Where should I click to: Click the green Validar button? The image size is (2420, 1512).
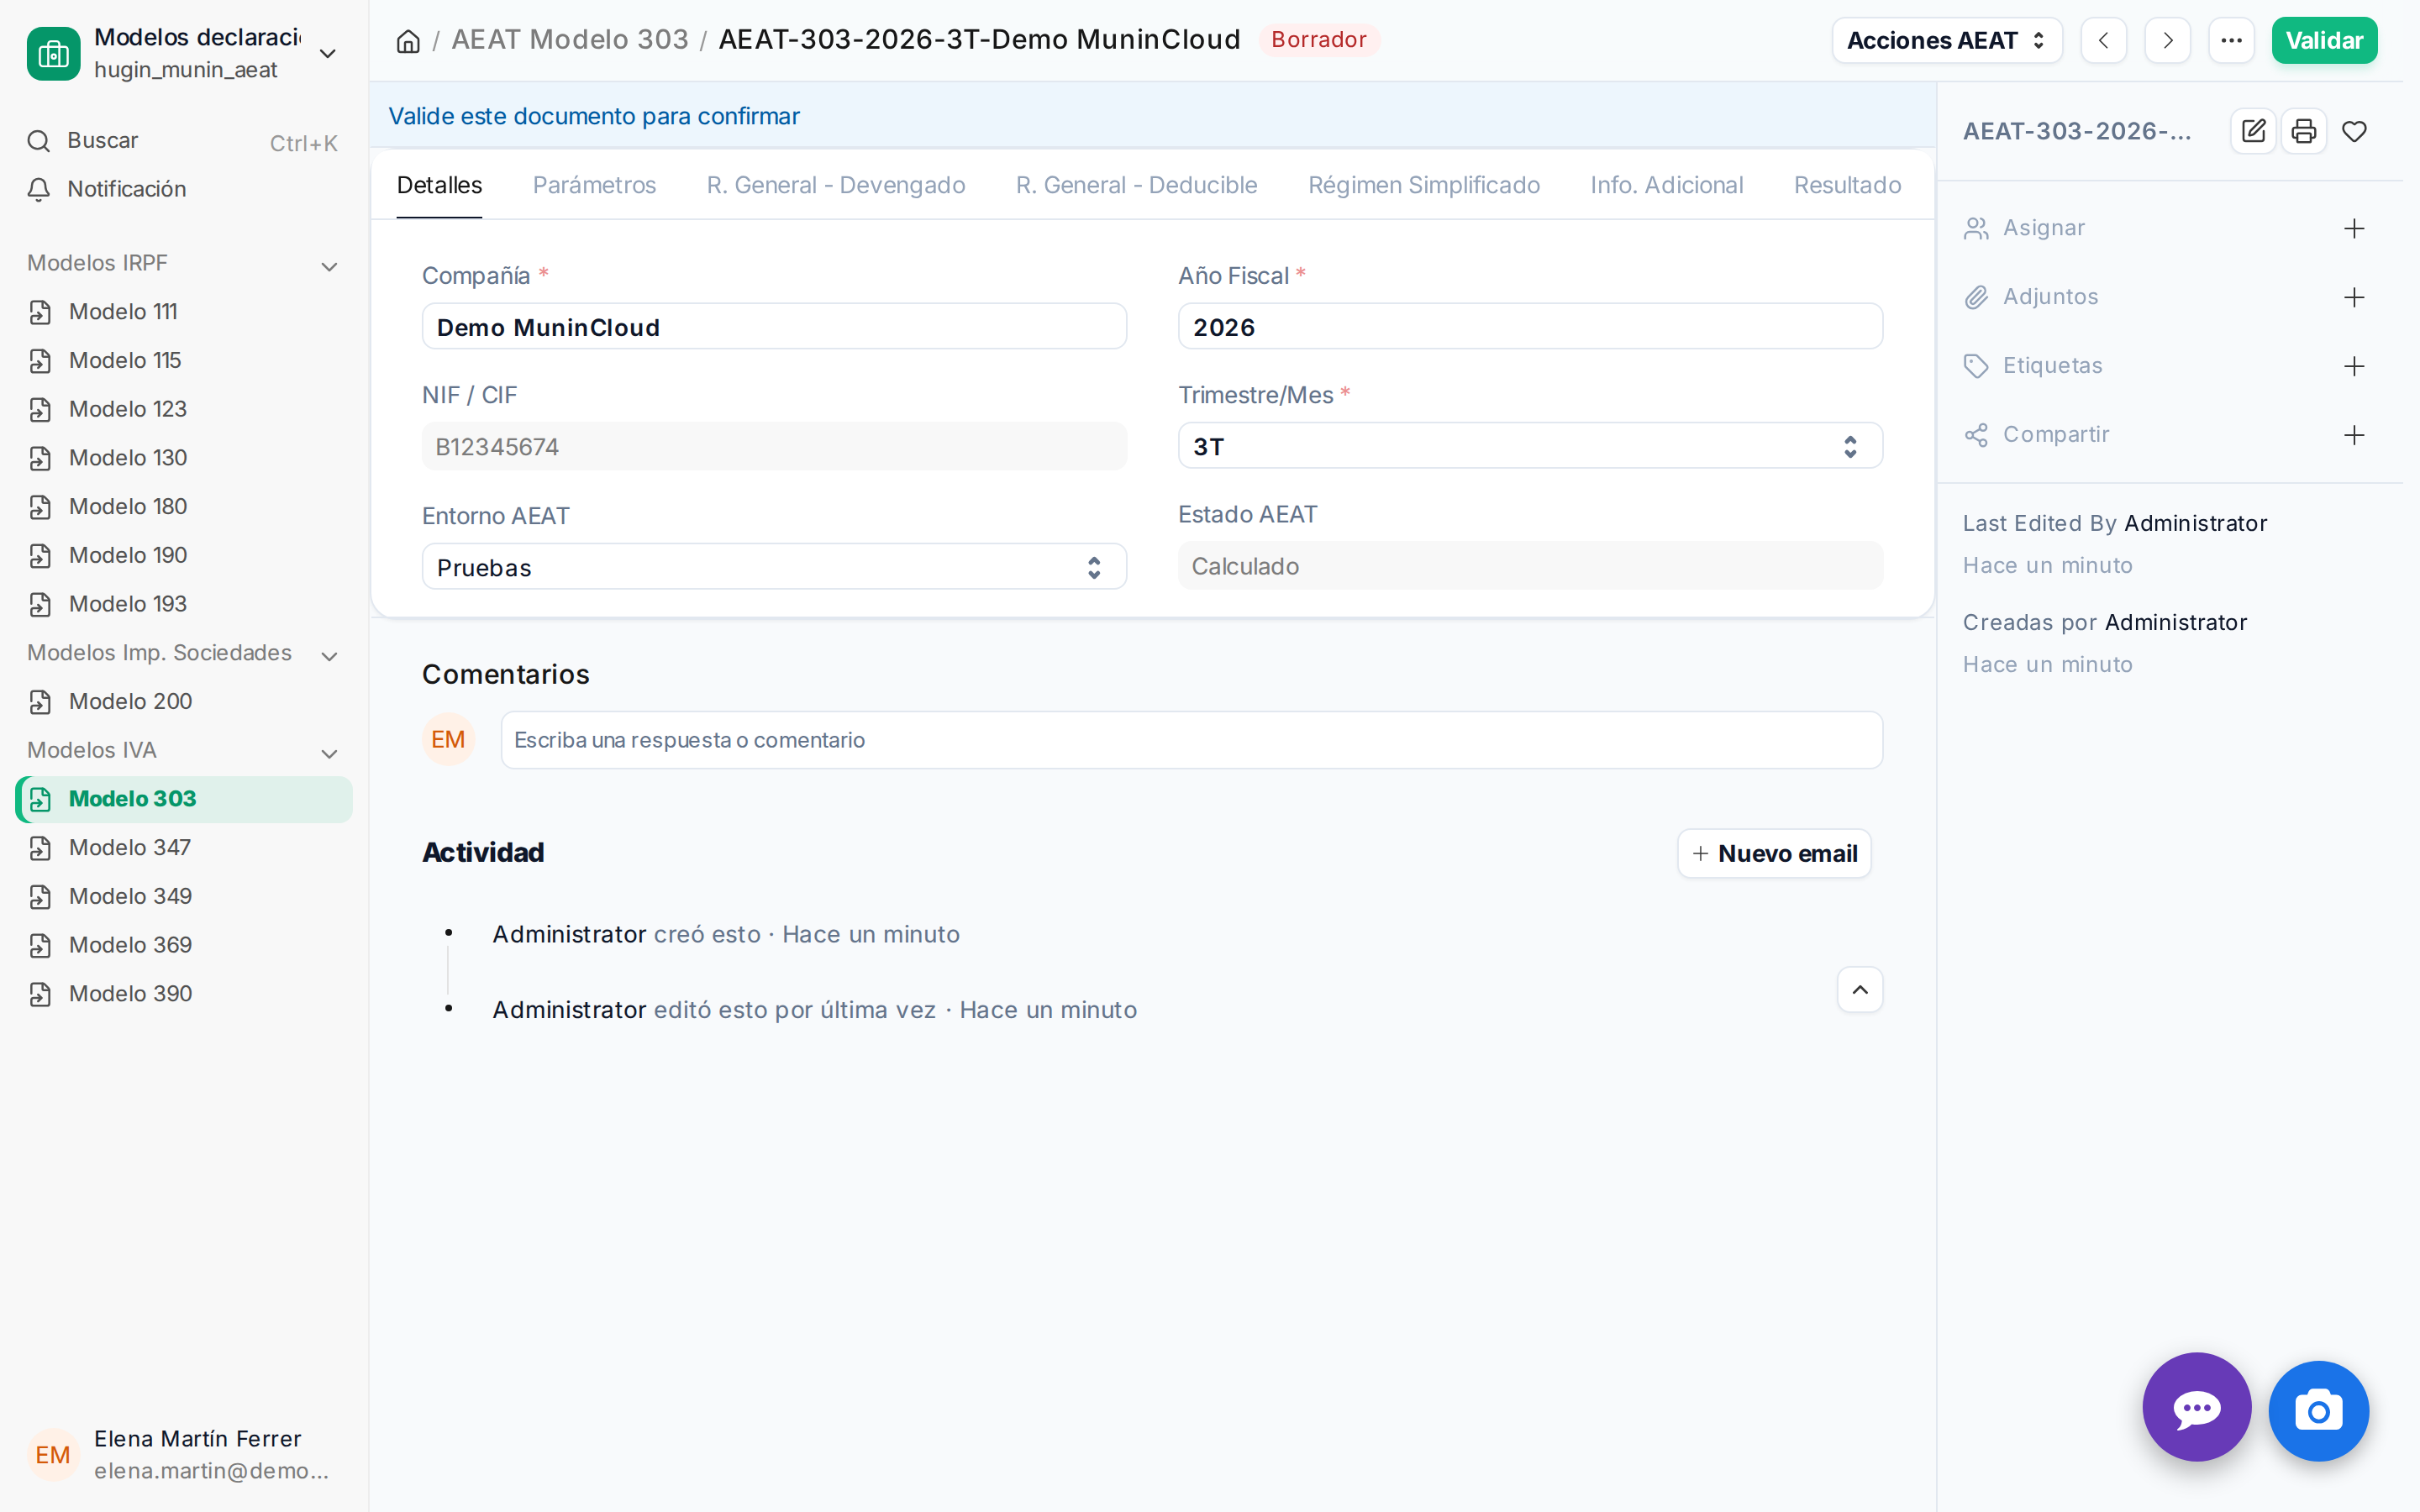2324,41
